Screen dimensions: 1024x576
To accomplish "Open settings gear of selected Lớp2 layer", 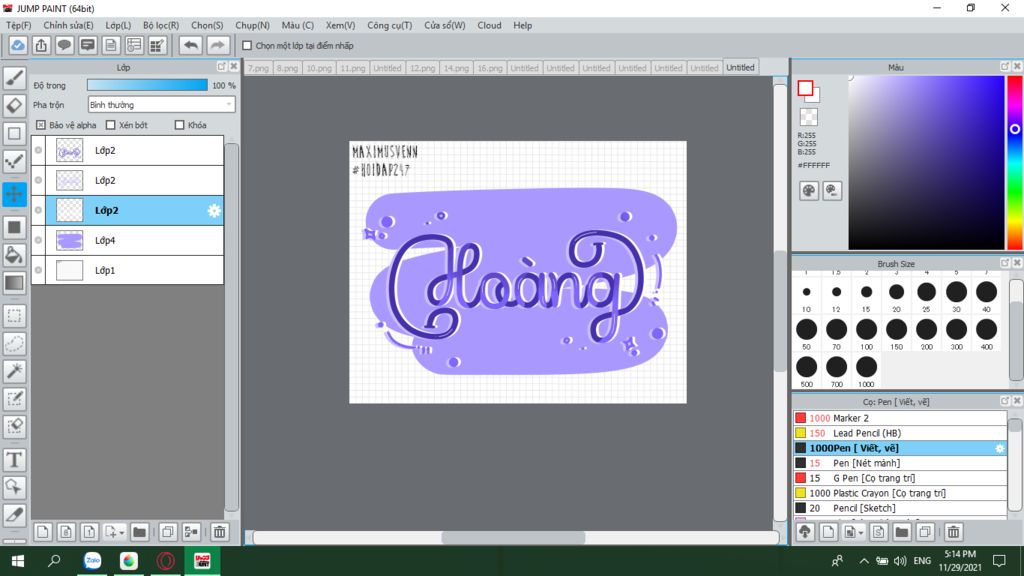I will 214,210.
